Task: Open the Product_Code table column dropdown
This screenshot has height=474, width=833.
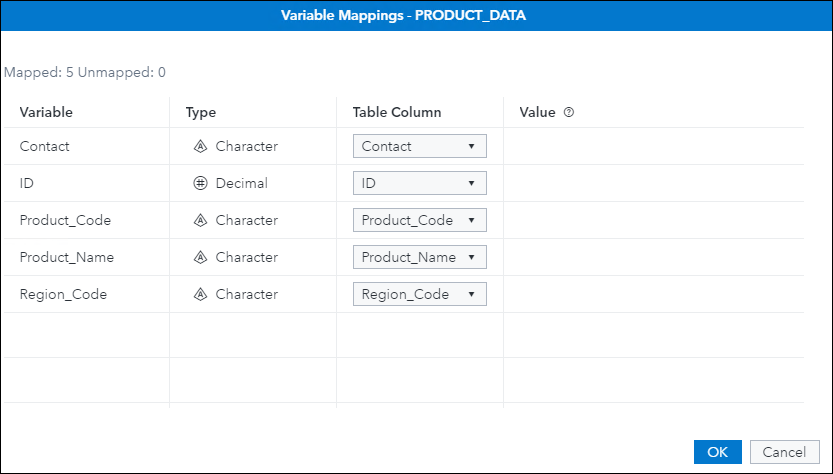Action: pyautogui.click(x=420, y=220)
